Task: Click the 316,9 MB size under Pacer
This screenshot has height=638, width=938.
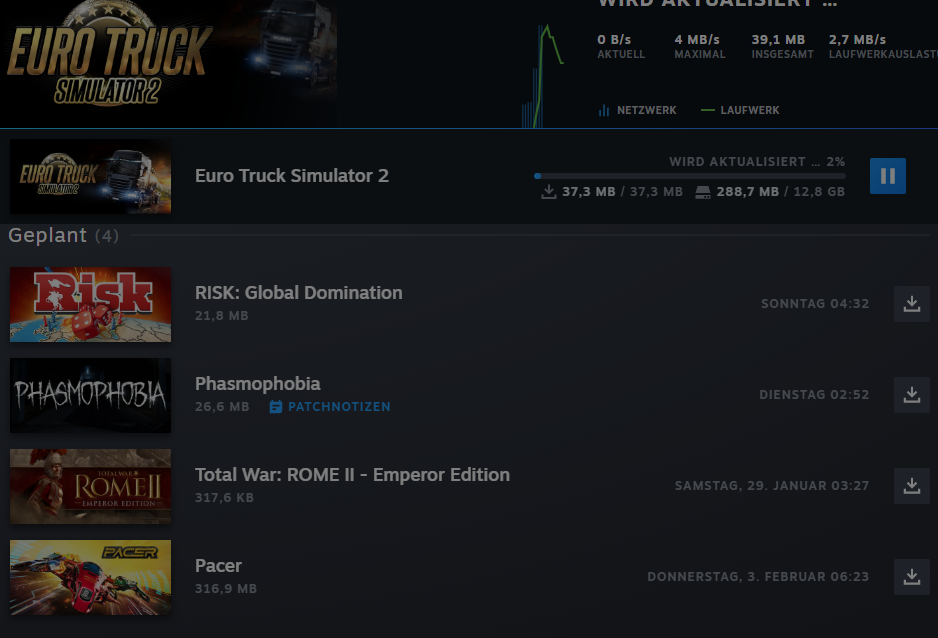Action: point(226,588)
